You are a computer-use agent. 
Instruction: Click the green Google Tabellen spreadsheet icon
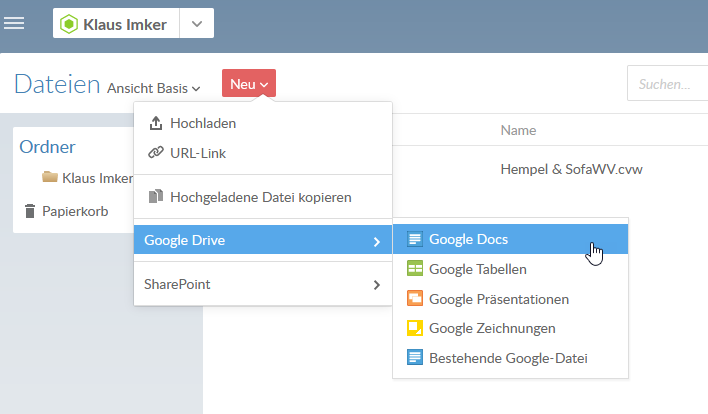(415, 269)
